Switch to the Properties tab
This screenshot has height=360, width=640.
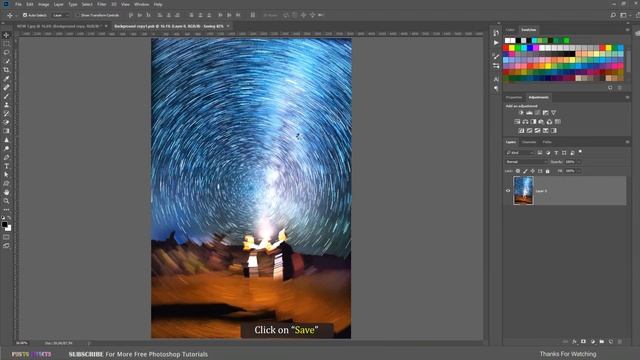click(514, 97)
